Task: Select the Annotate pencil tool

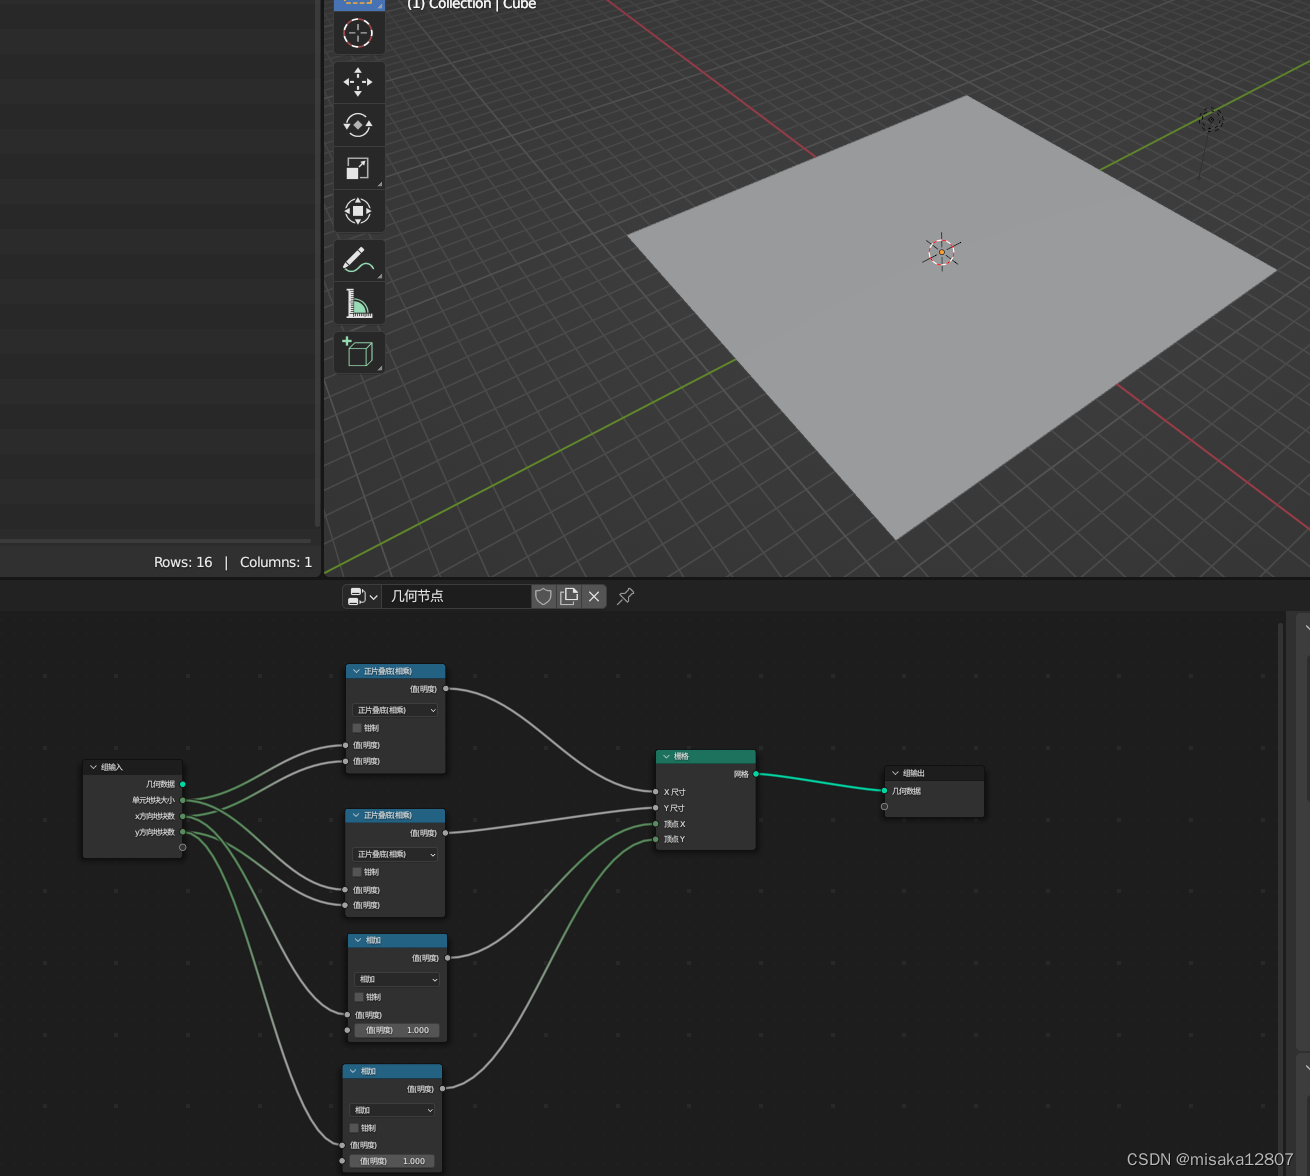Action: 358,260
